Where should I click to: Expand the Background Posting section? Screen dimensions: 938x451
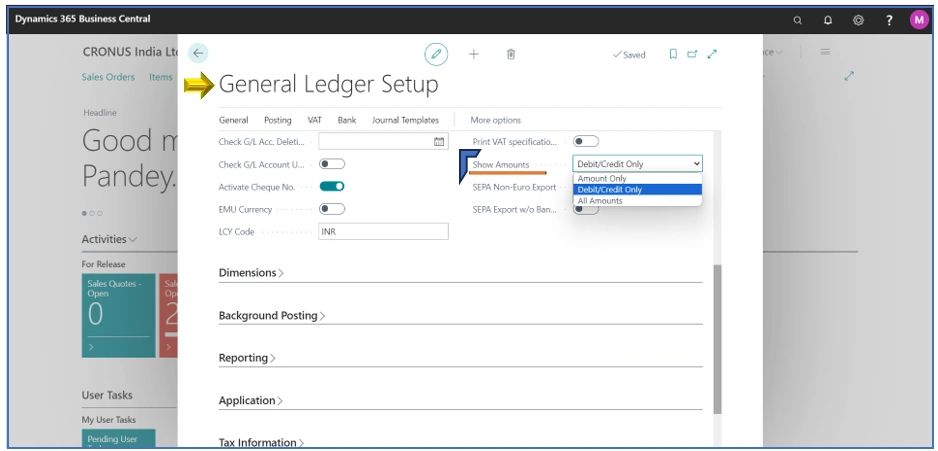coord(272,316)
